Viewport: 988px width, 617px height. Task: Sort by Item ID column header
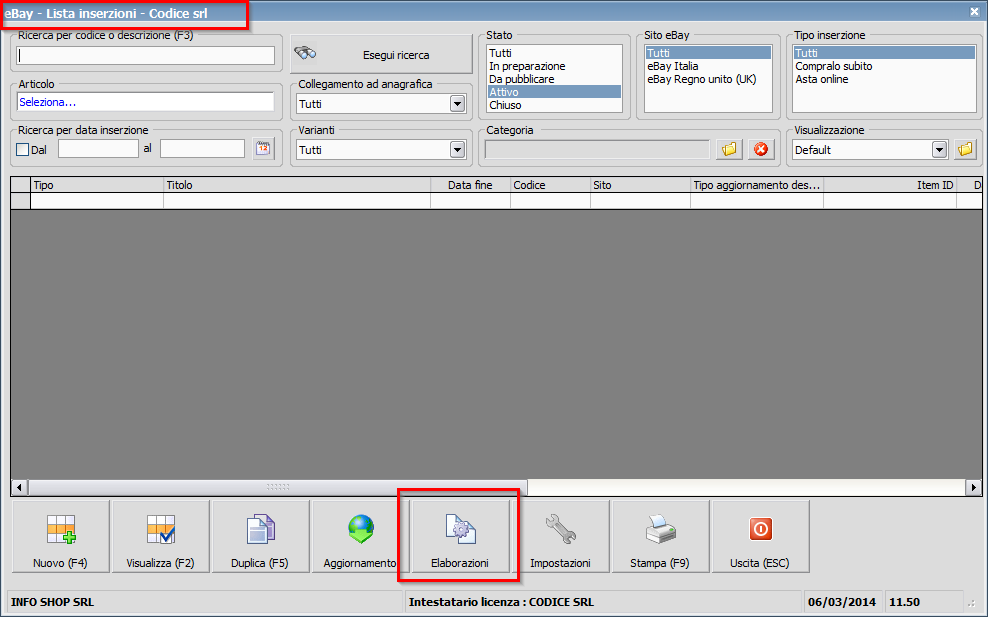[x=890, y=185]
